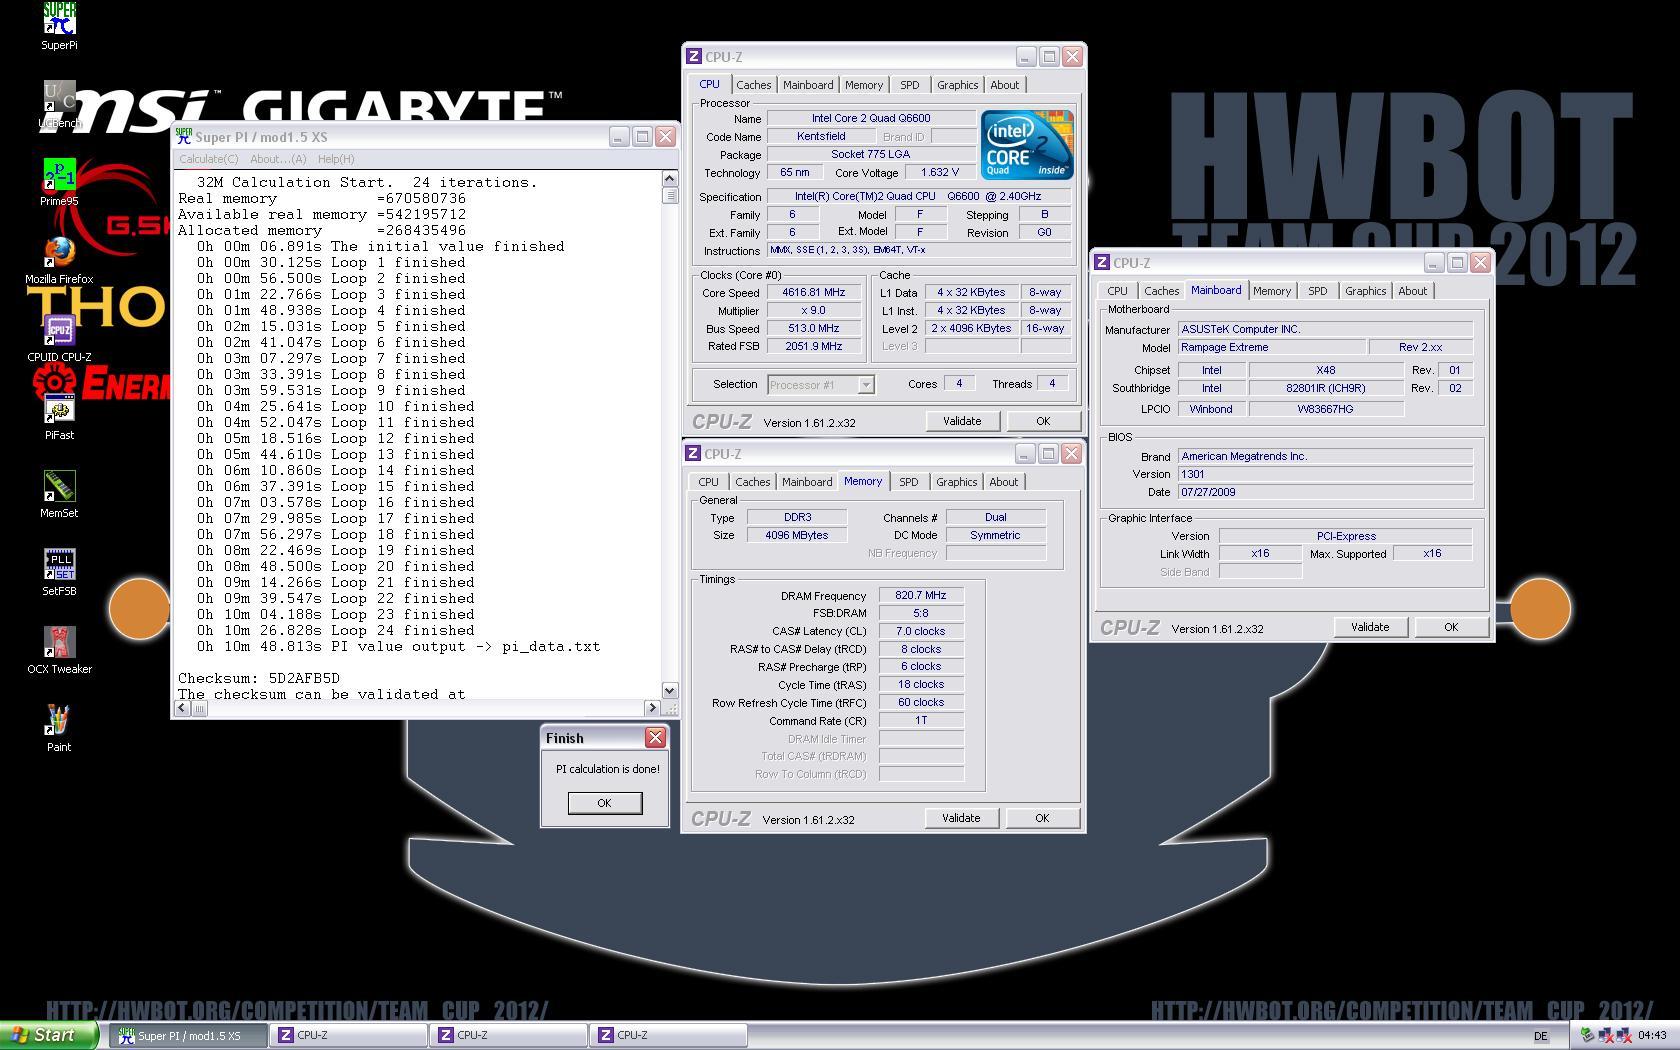Launch MemSet from the desktop
The width and height of the screenshot is (1680, 1050).
point(59,494)
